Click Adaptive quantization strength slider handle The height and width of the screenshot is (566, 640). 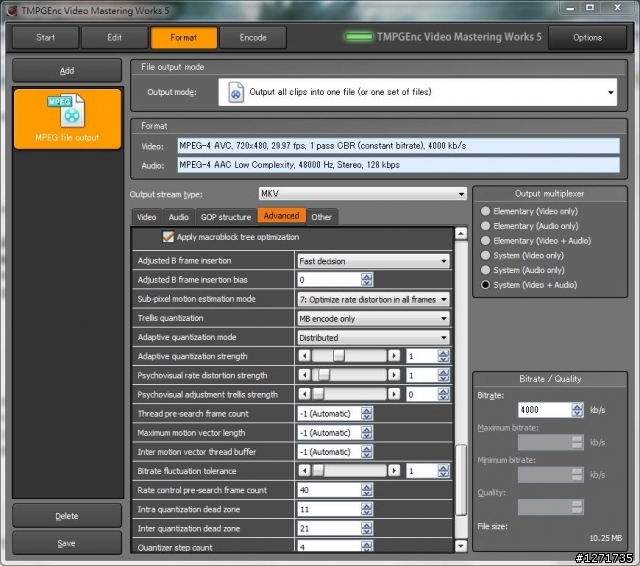coord(338,356)
